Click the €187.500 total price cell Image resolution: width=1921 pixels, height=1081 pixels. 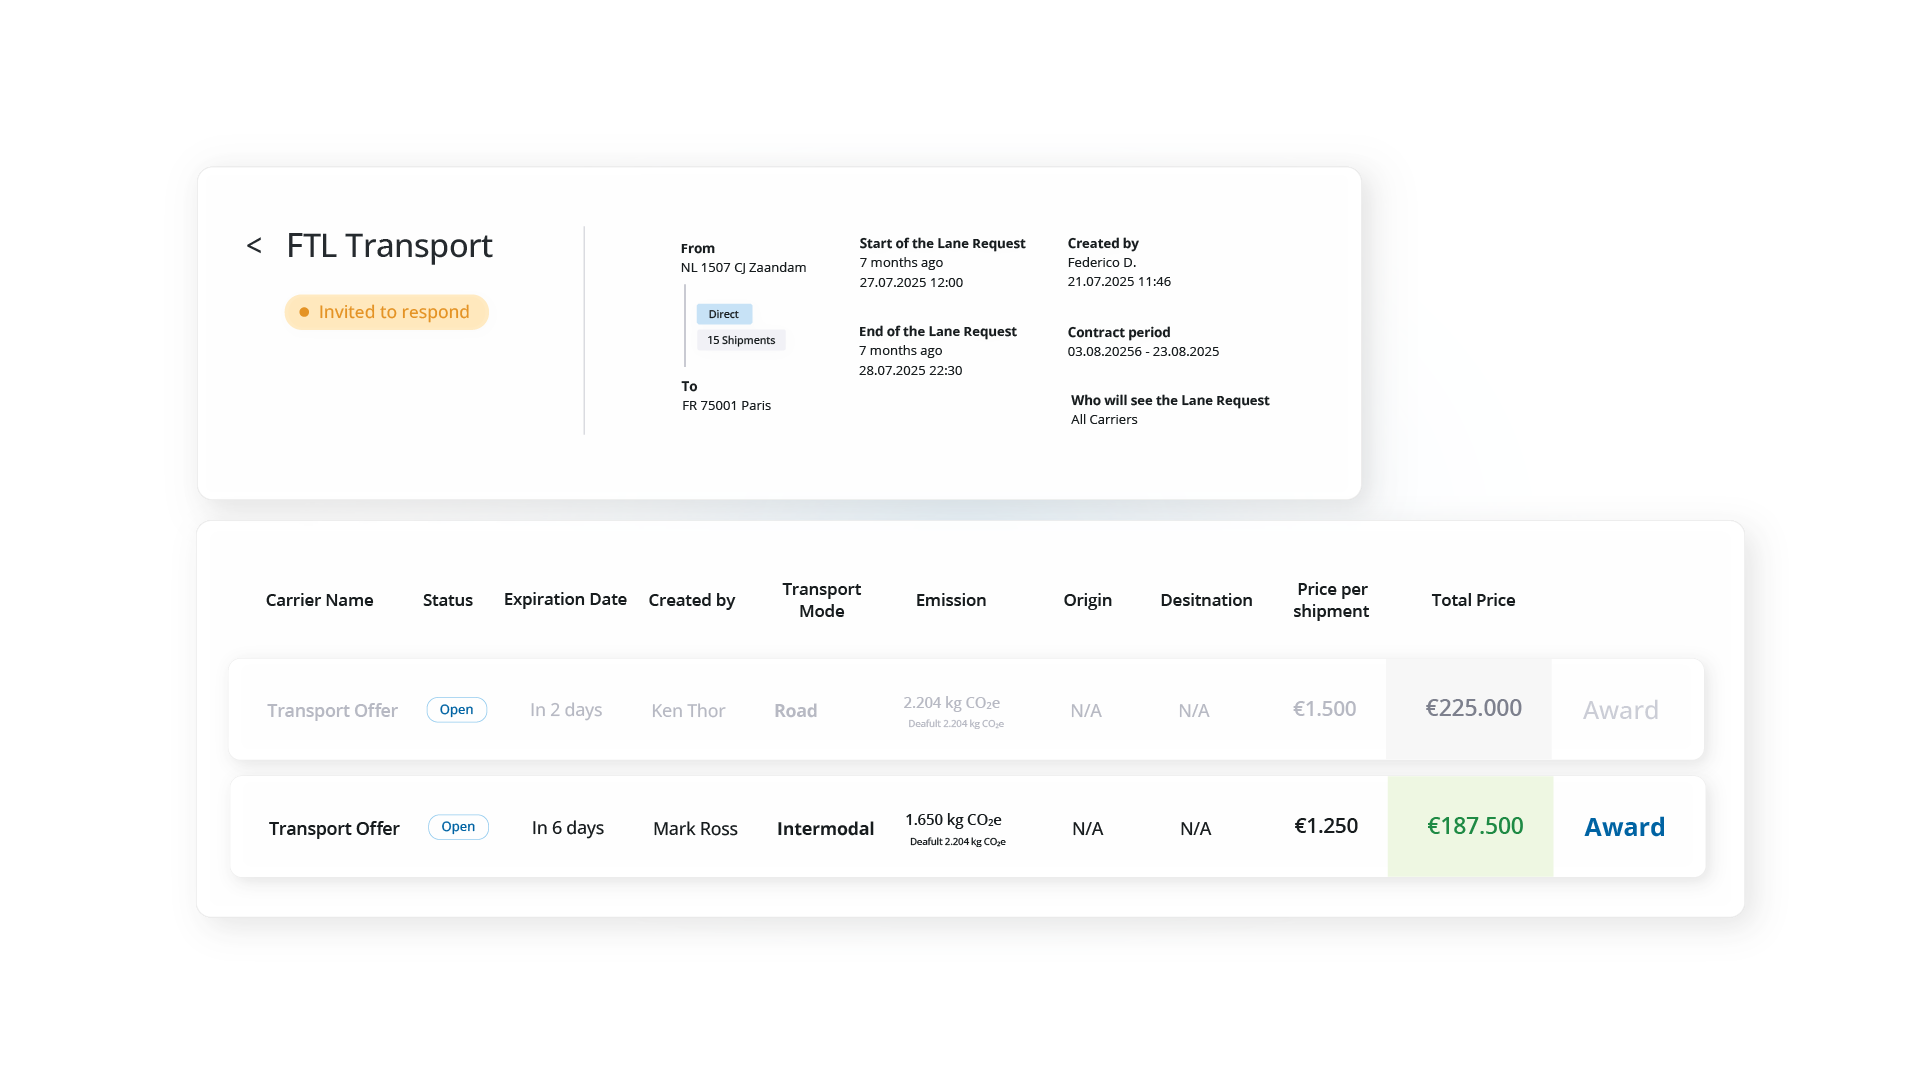coord(1474,826)
